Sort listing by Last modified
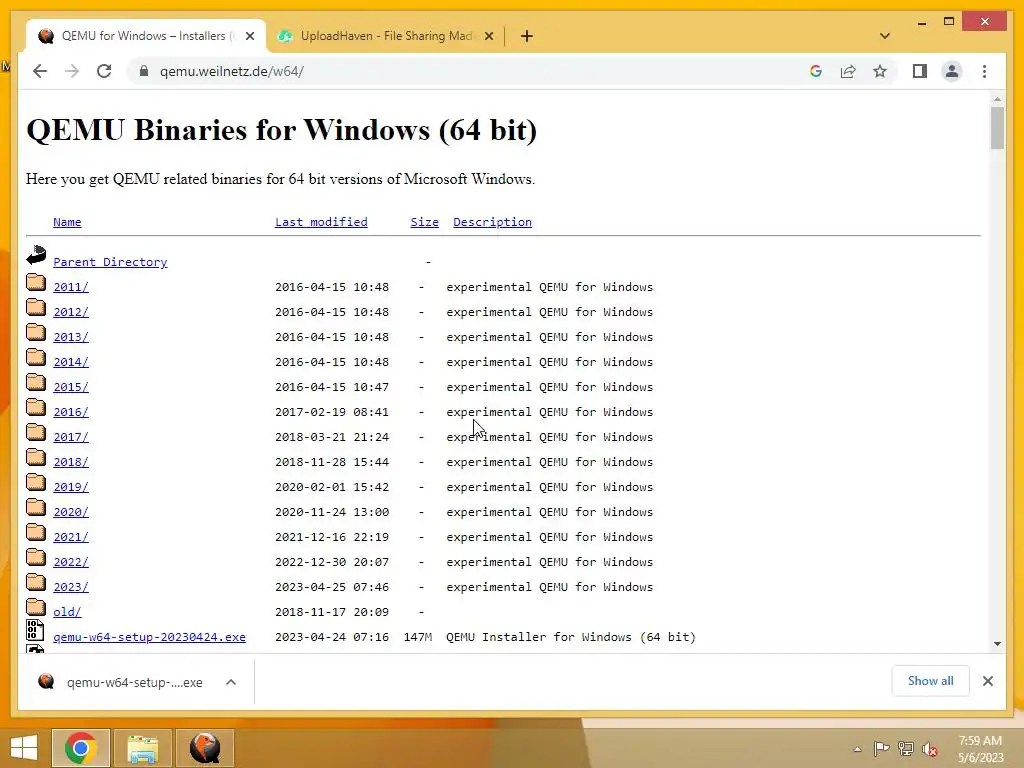This screenshot has height=768, width=1024. [x=321, y=222]
